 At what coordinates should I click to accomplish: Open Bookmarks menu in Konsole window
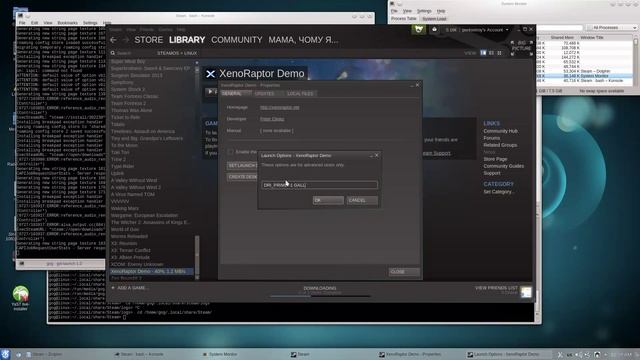(67, 23)
